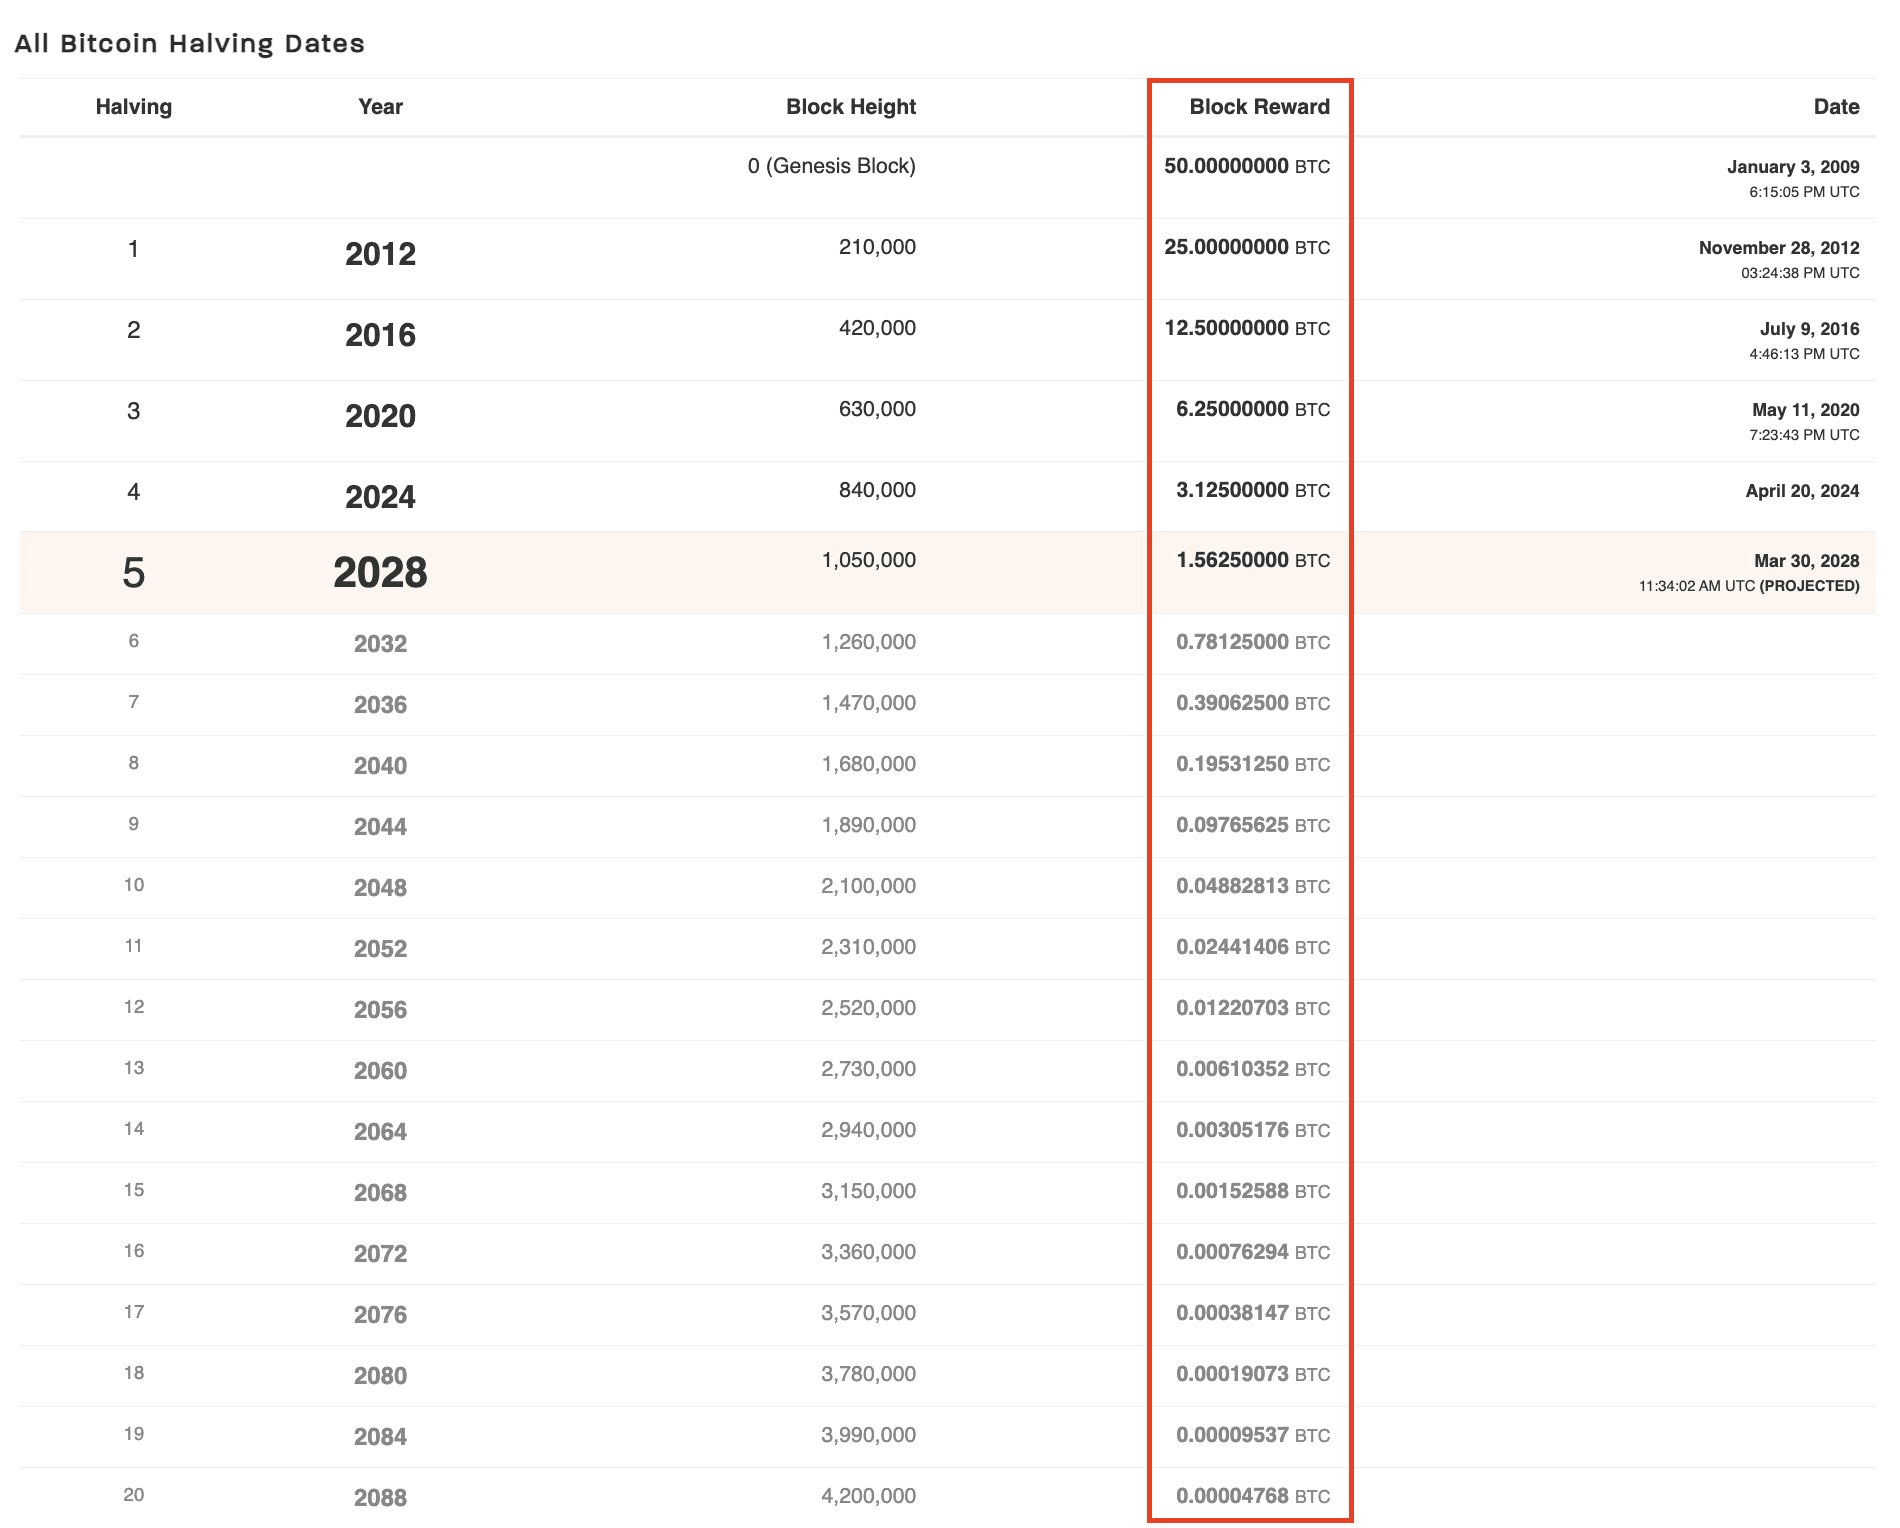
Task: Select the 3.12500000 BTC reward
Action: pos(1253,490)
